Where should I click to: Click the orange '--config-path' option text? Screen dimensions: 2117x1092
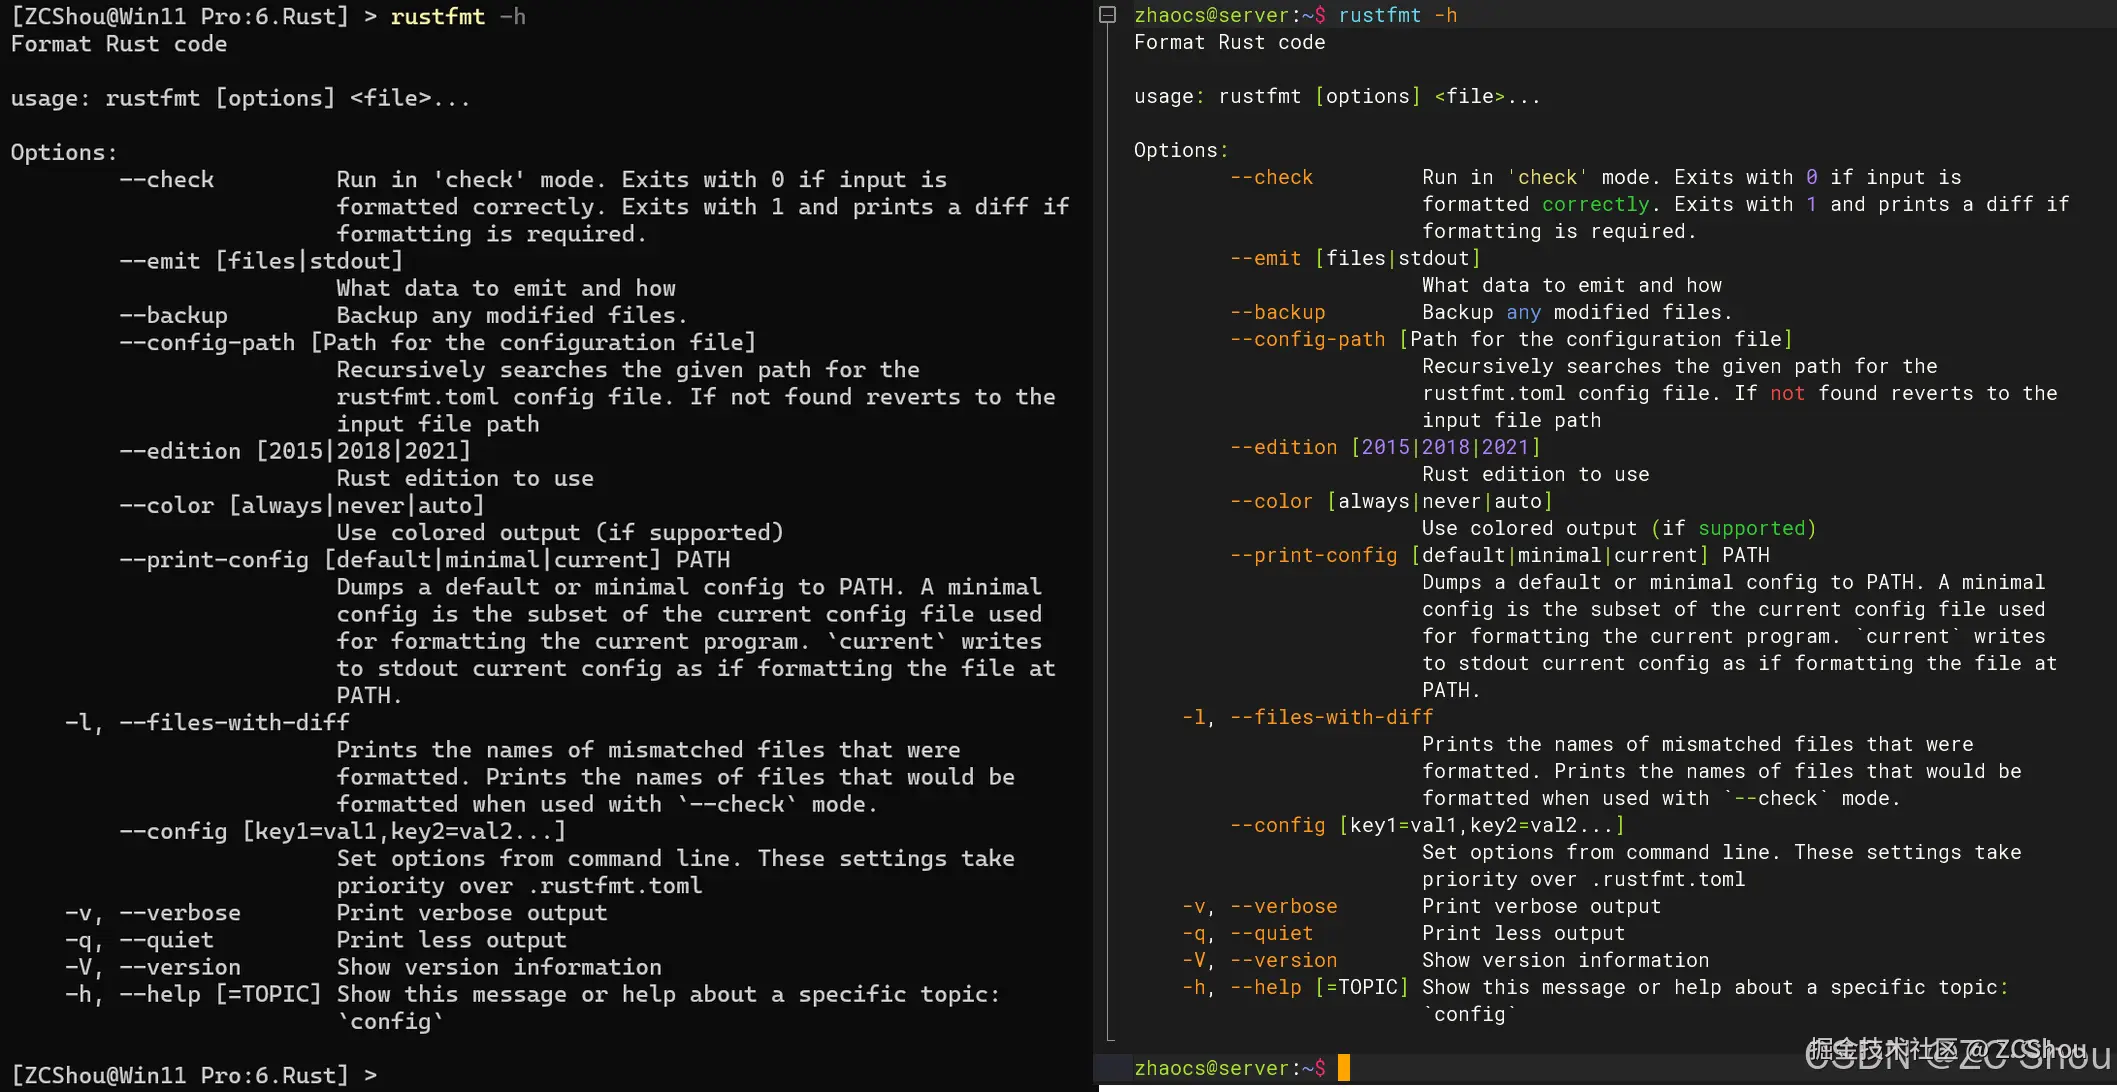pyautogui.click(x=1307, y=339)
